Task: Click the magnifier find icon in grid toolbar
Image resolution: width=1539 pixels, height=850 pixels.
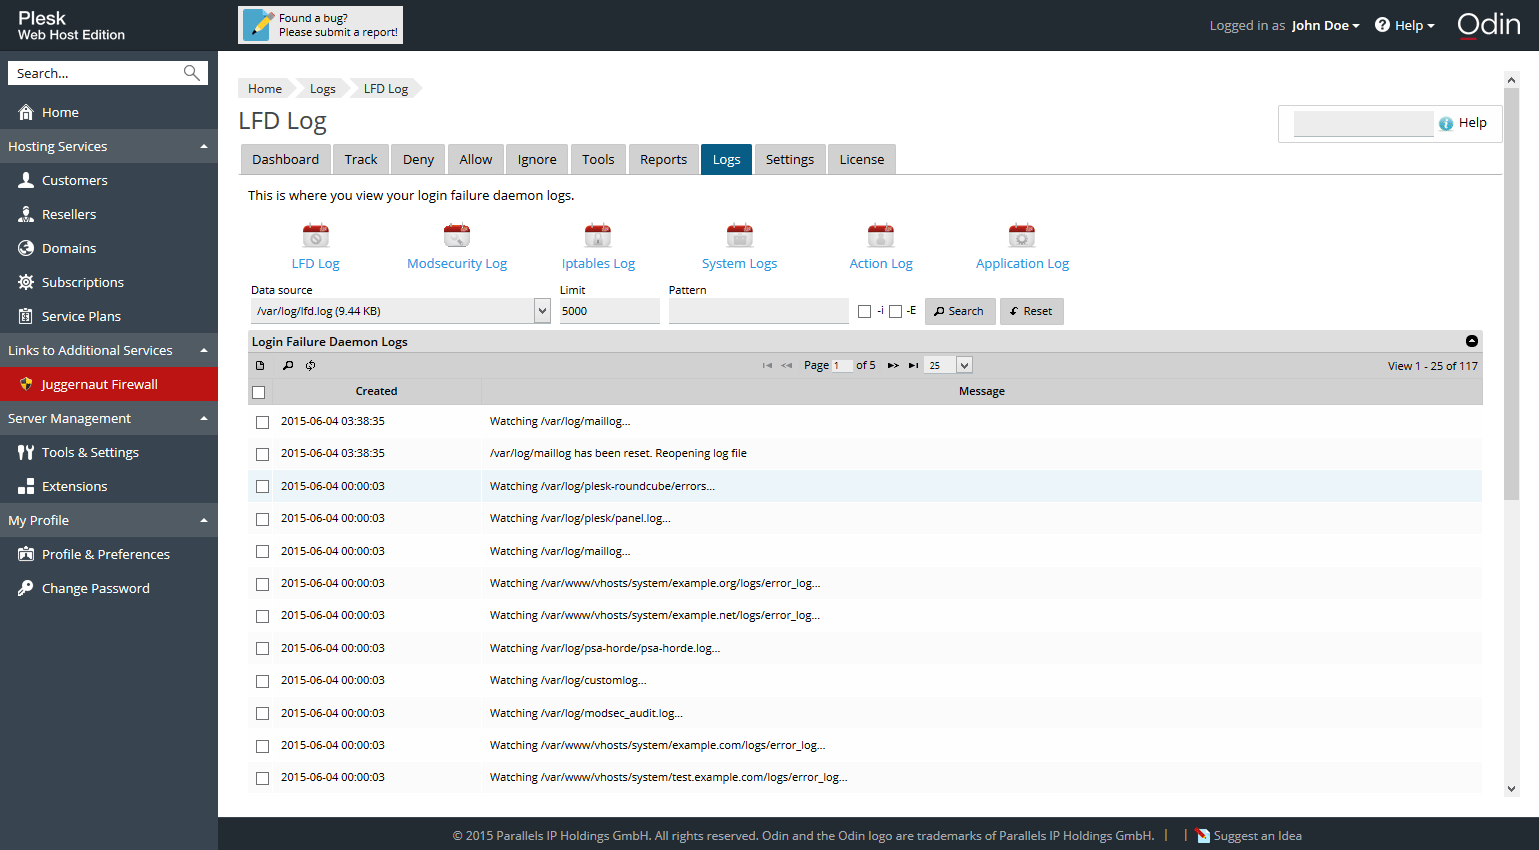Action: click(288, 366)
